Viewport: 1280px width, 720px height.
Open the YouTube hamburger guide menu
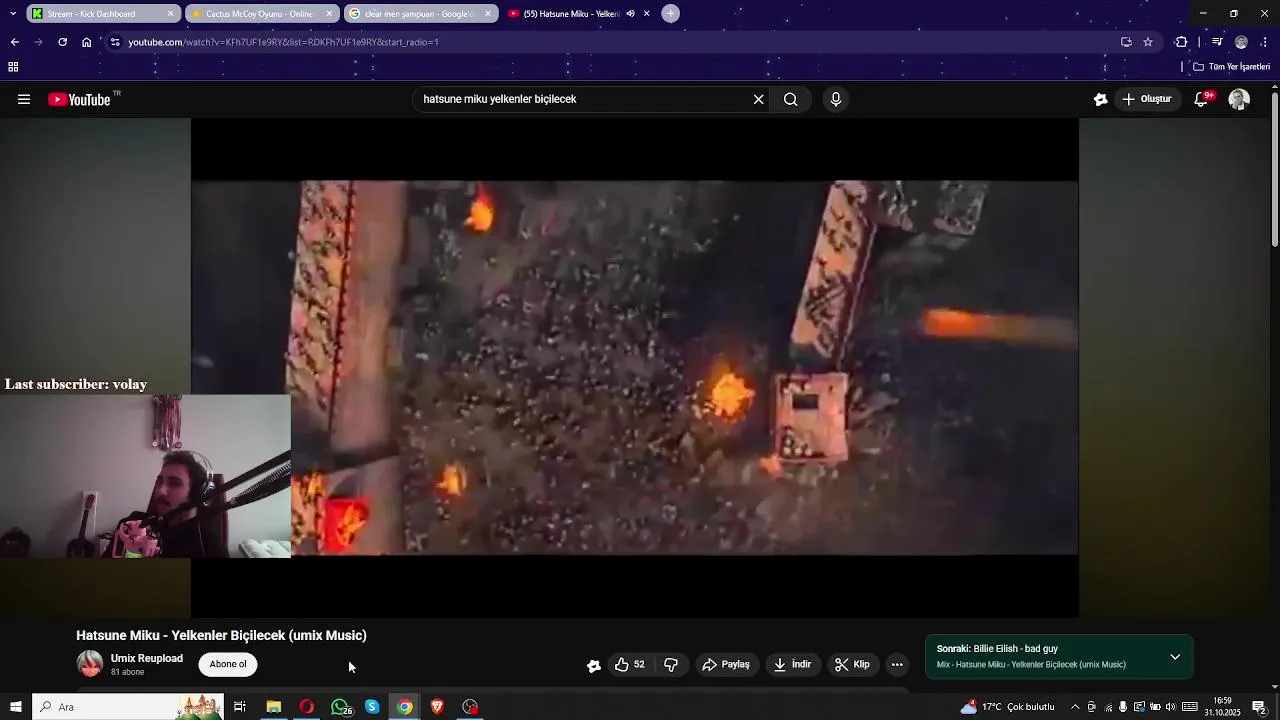(x=24, y=99)
